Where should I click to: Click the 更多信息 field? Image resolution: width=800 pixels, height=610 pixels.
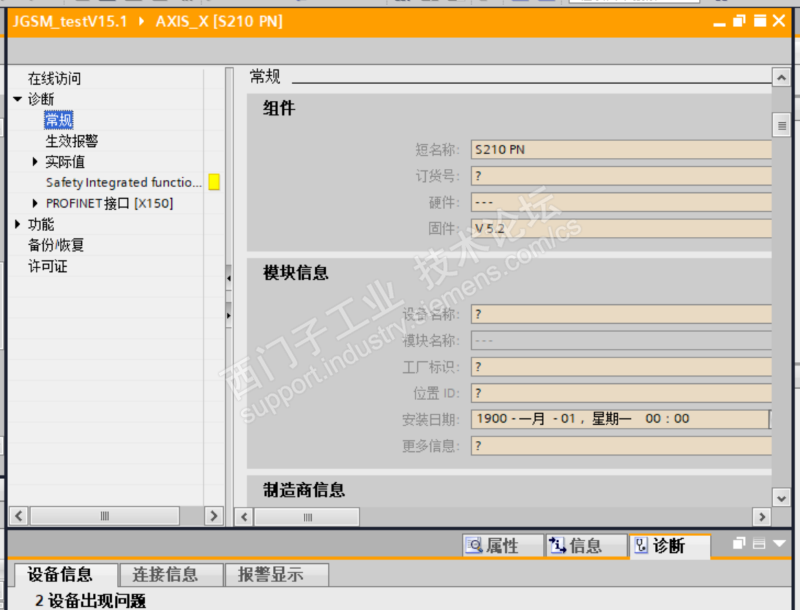point(621,446)
